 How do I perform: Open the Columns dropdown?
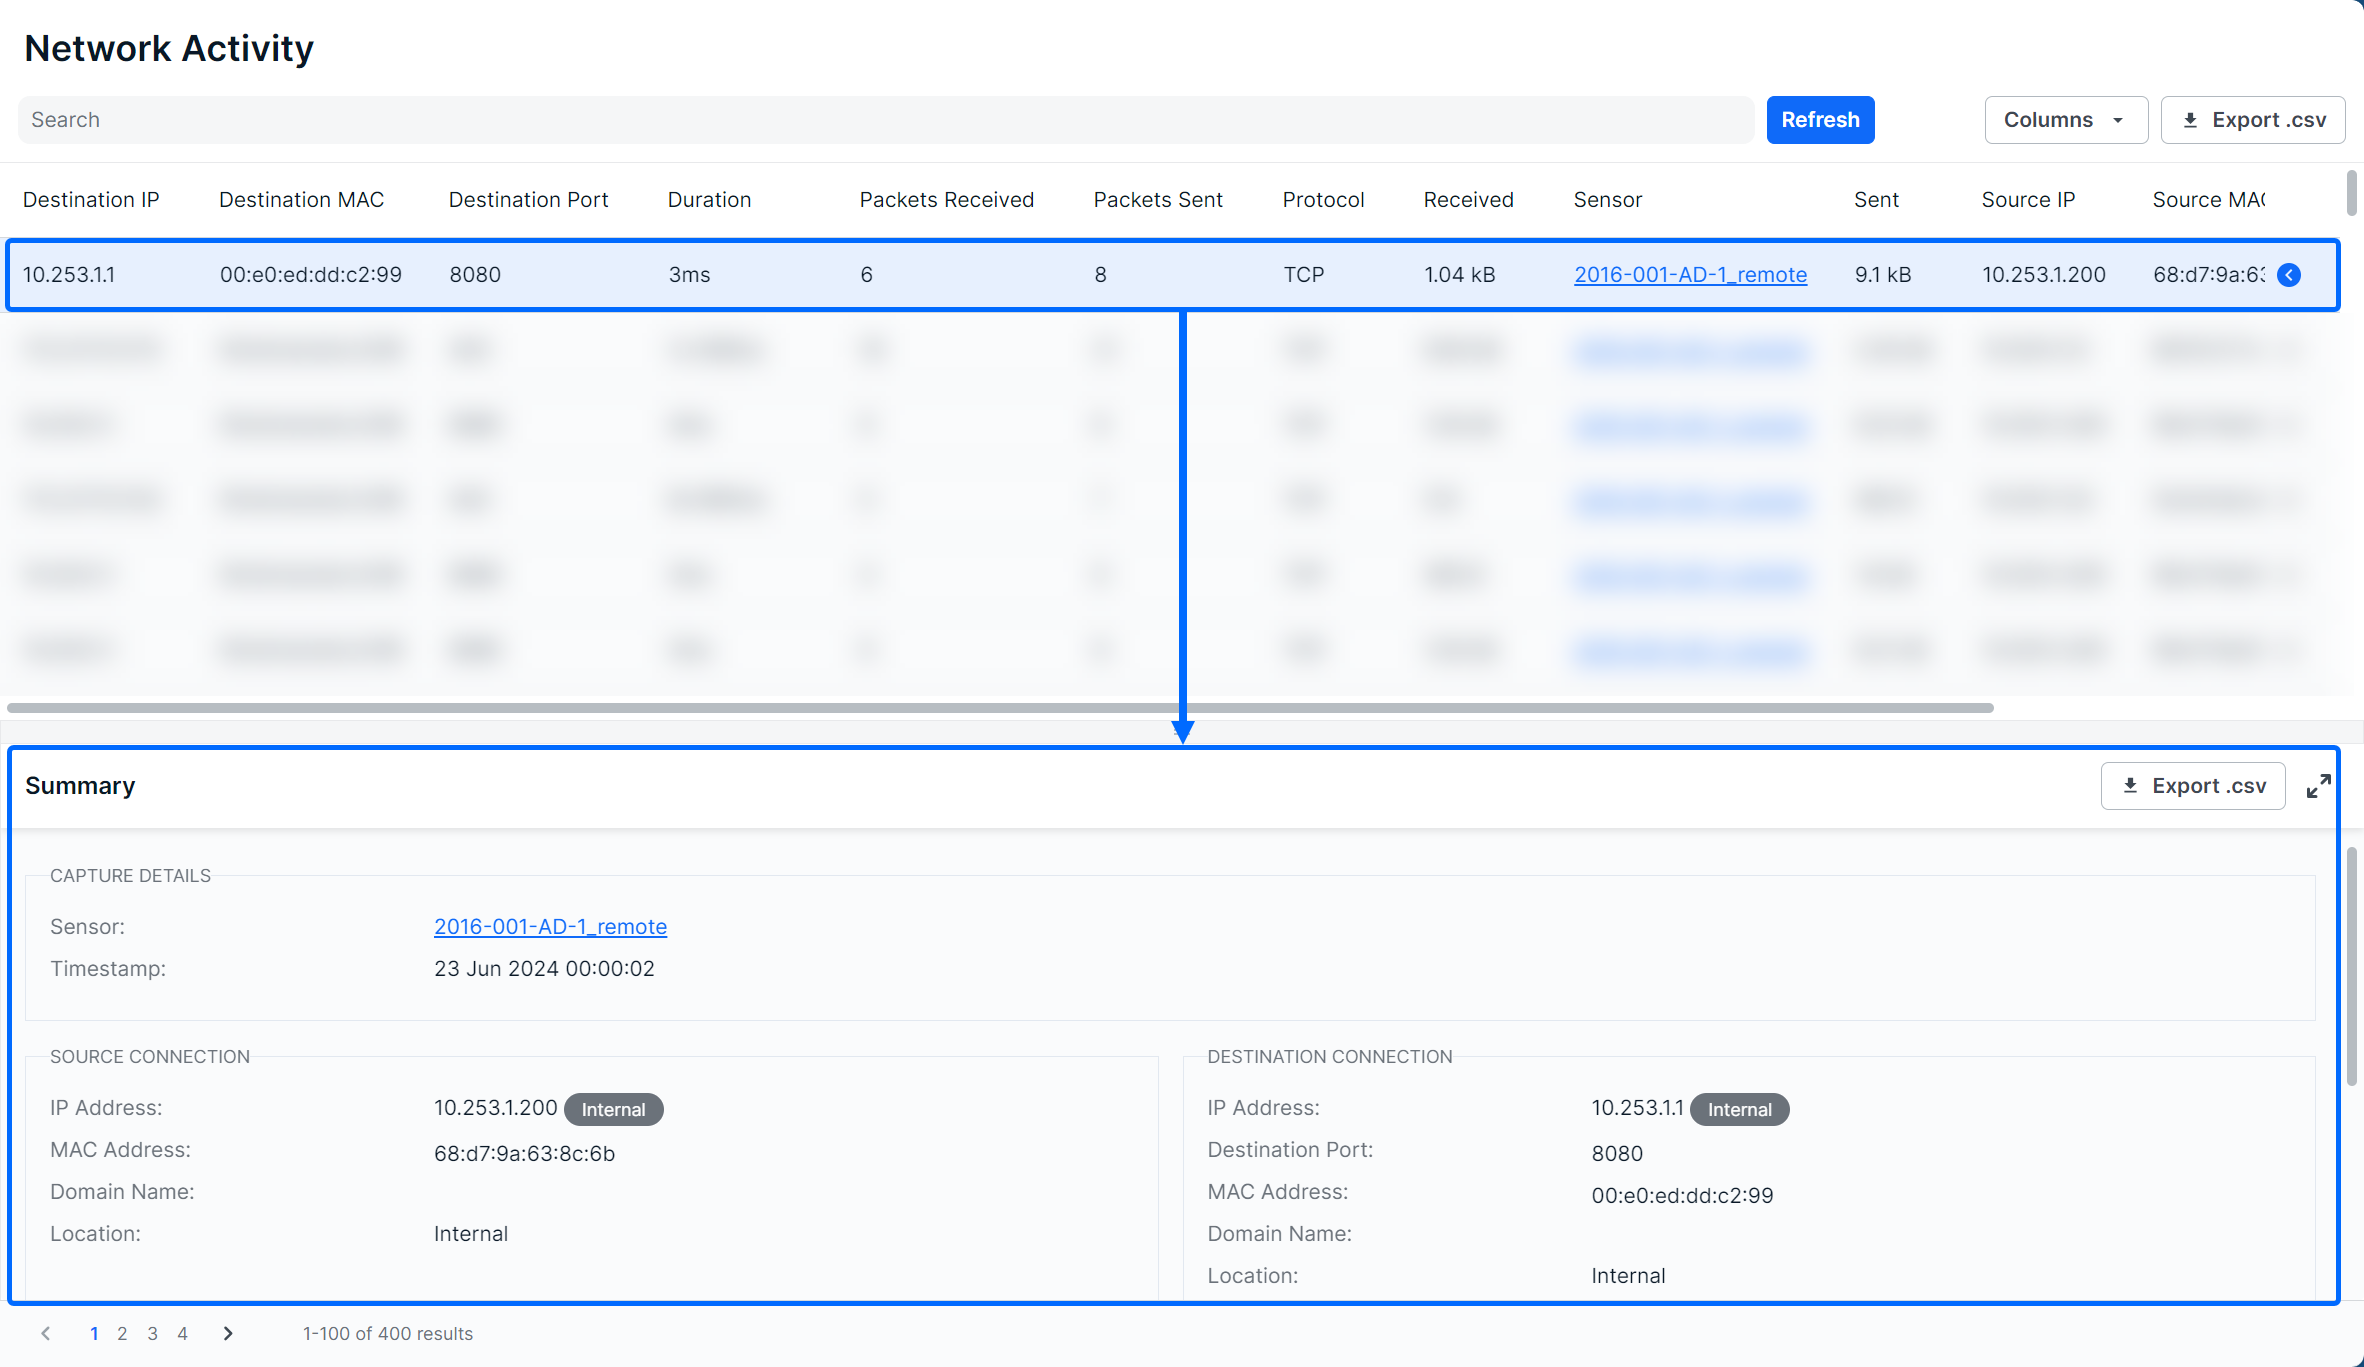click(2065, 120)
